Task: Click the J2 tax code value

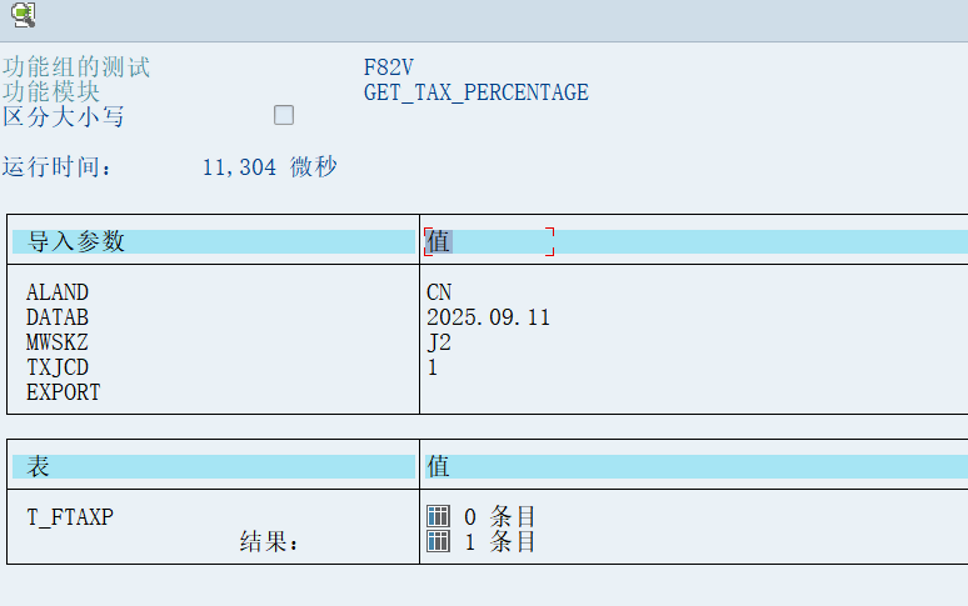Action: [439, 342]
